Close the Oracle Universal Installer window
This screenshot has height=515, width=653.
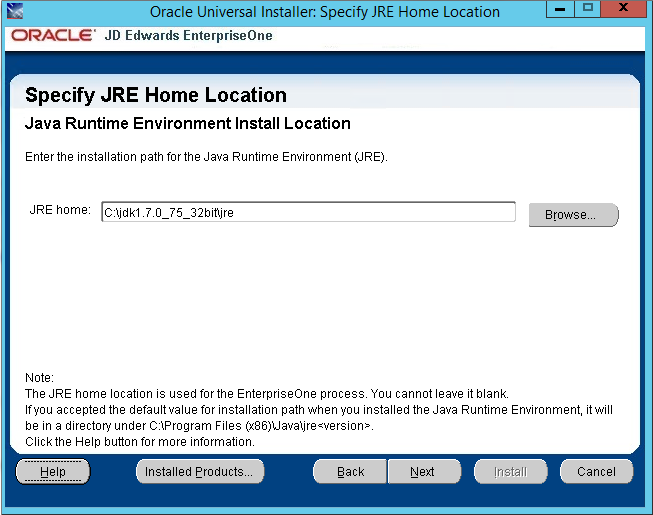click(624, 9)
